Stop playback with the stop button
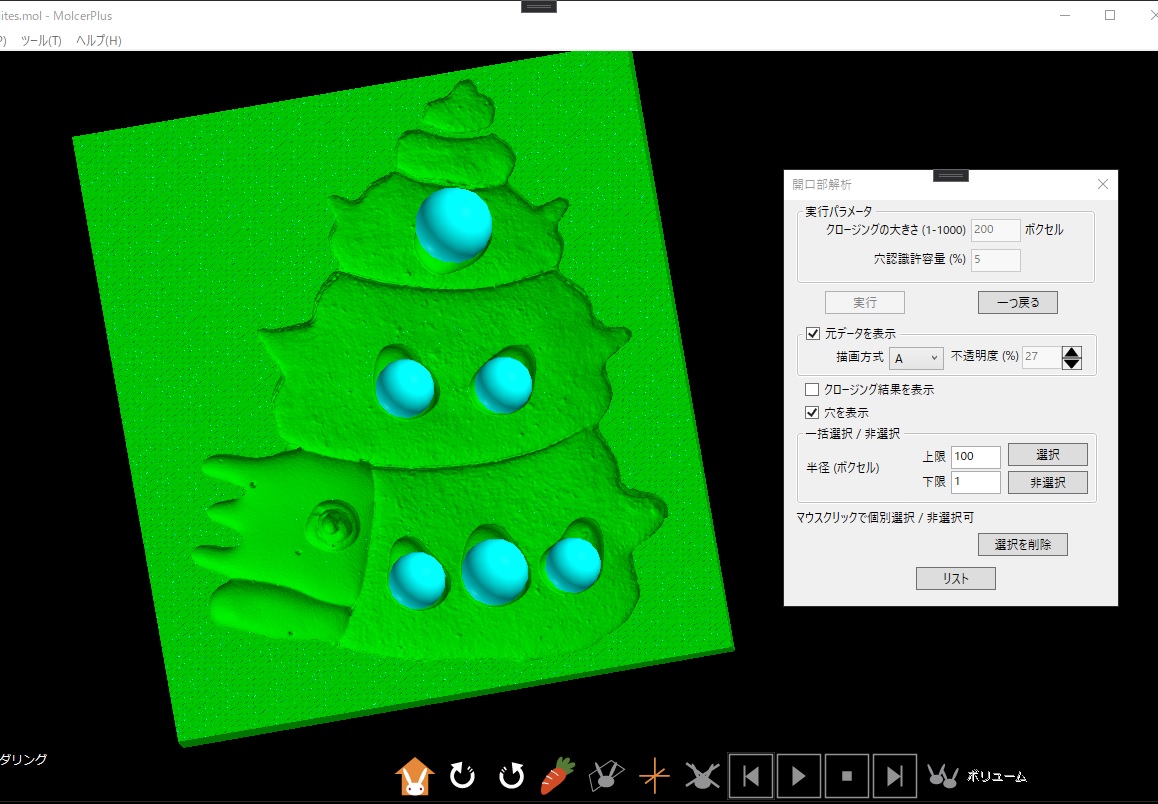The image size is (1158, 804). click(x=847, y=776)
